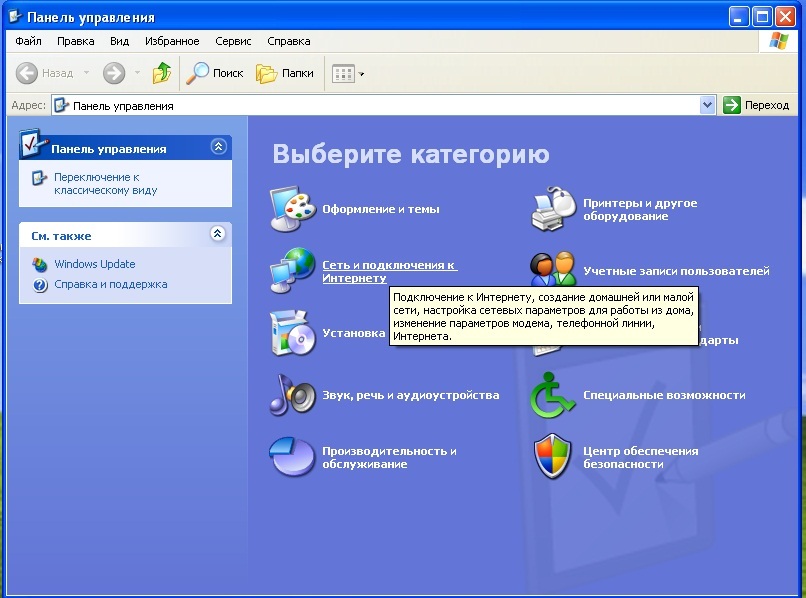
Task: Open the Сервис menu
Action: [x=233, y=41]
